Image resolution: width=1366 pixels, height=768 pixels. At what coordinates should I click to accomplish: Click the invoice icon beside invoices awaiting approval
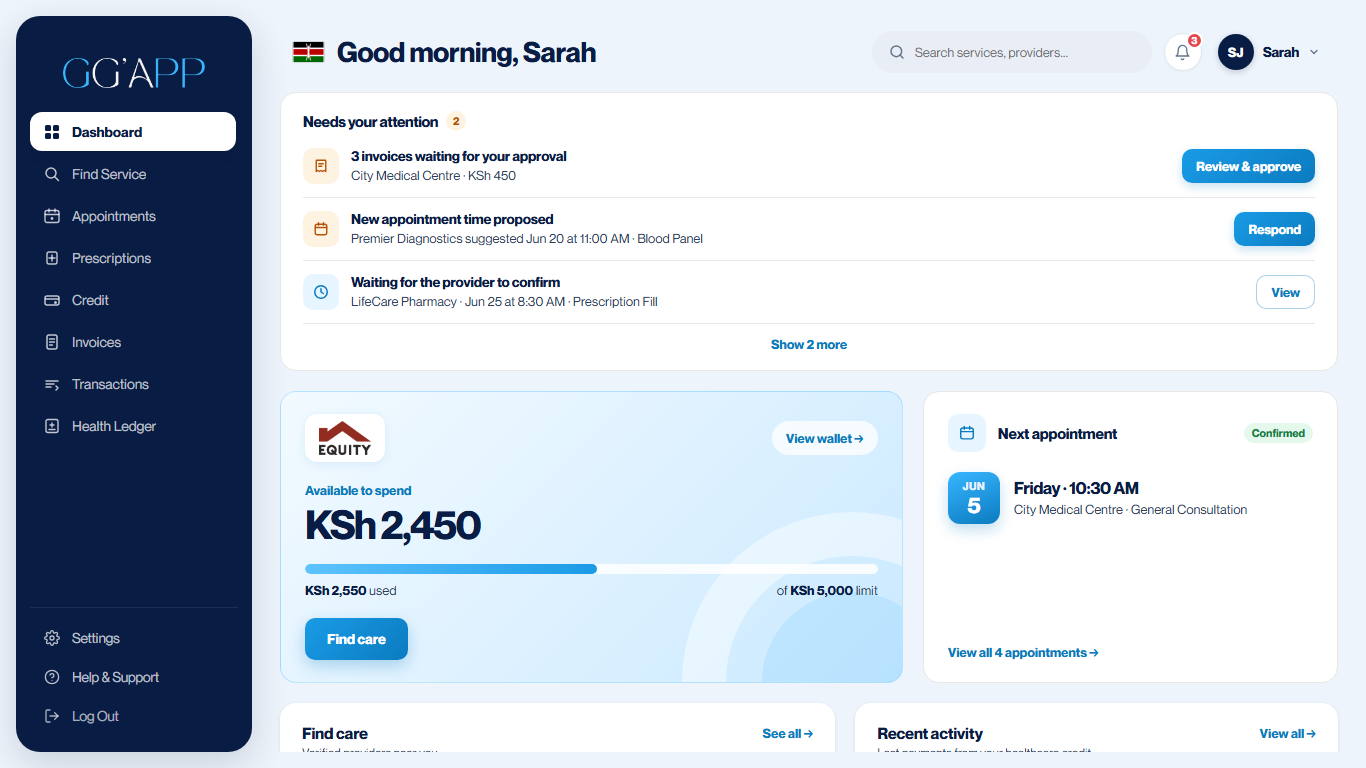coord(321,166)
